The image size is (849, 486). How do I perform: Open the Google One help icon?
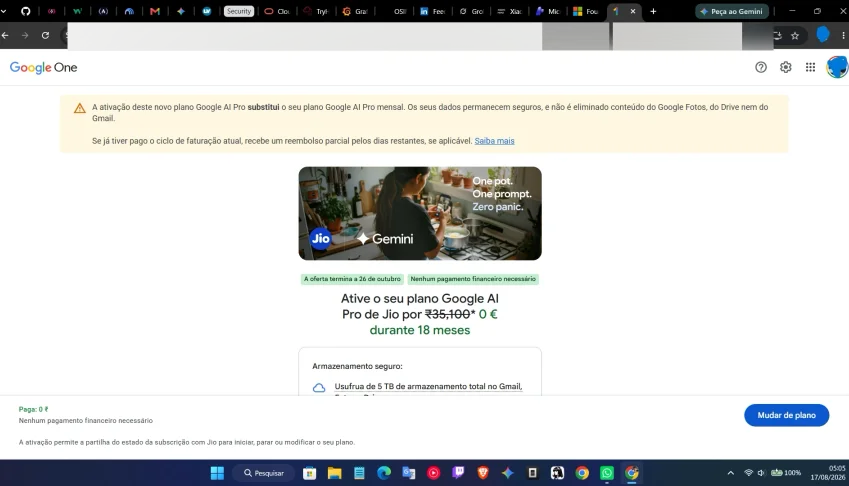coord(761,67)
